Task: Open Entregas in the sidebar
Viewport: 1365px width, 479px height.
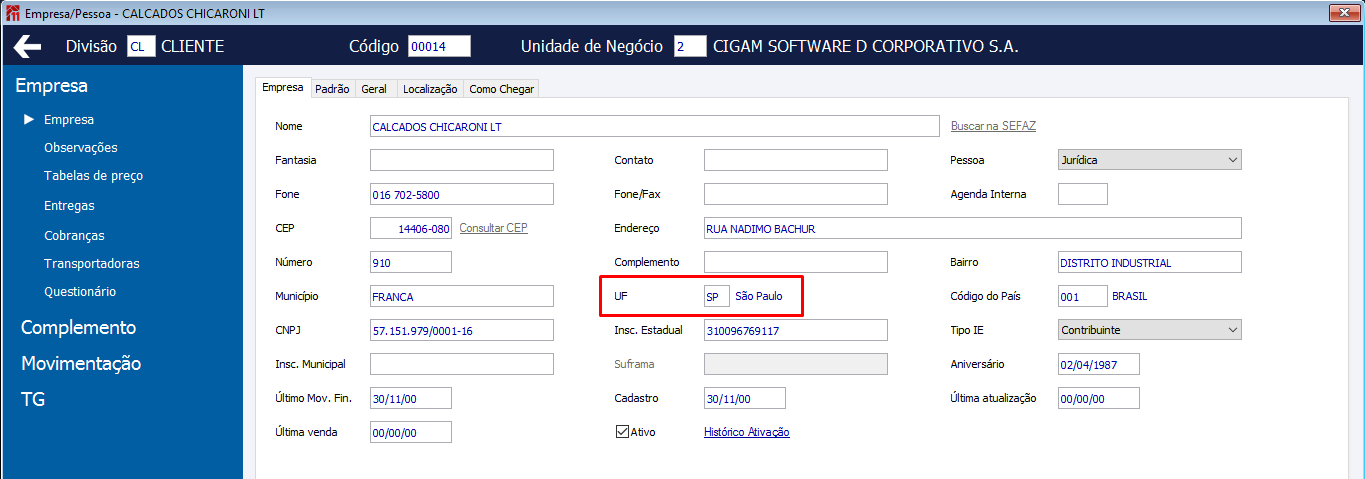Action: point(69,205)
